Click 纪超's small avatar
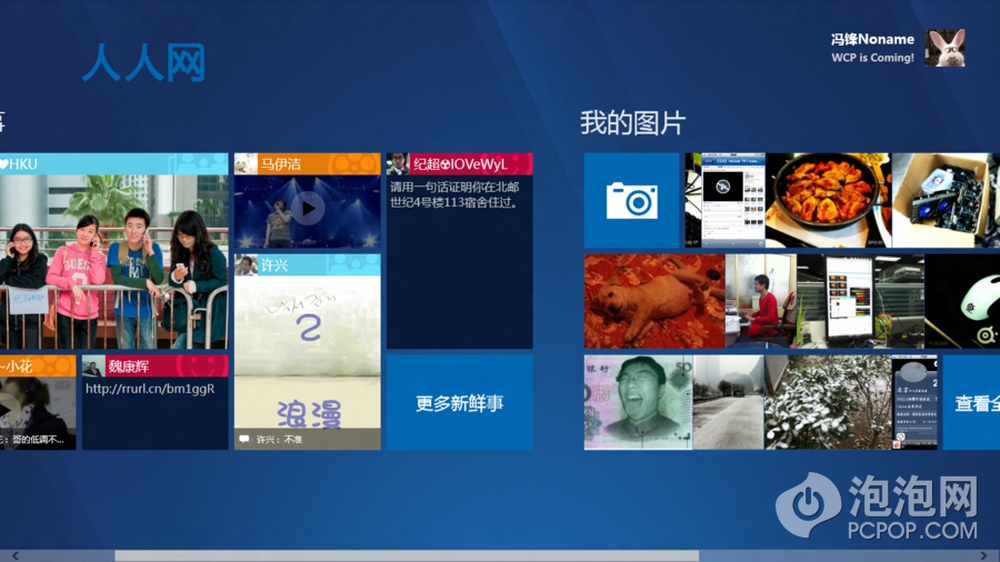Image resolution: width=1000 pixels, height=562 pixels. (398, 164)
